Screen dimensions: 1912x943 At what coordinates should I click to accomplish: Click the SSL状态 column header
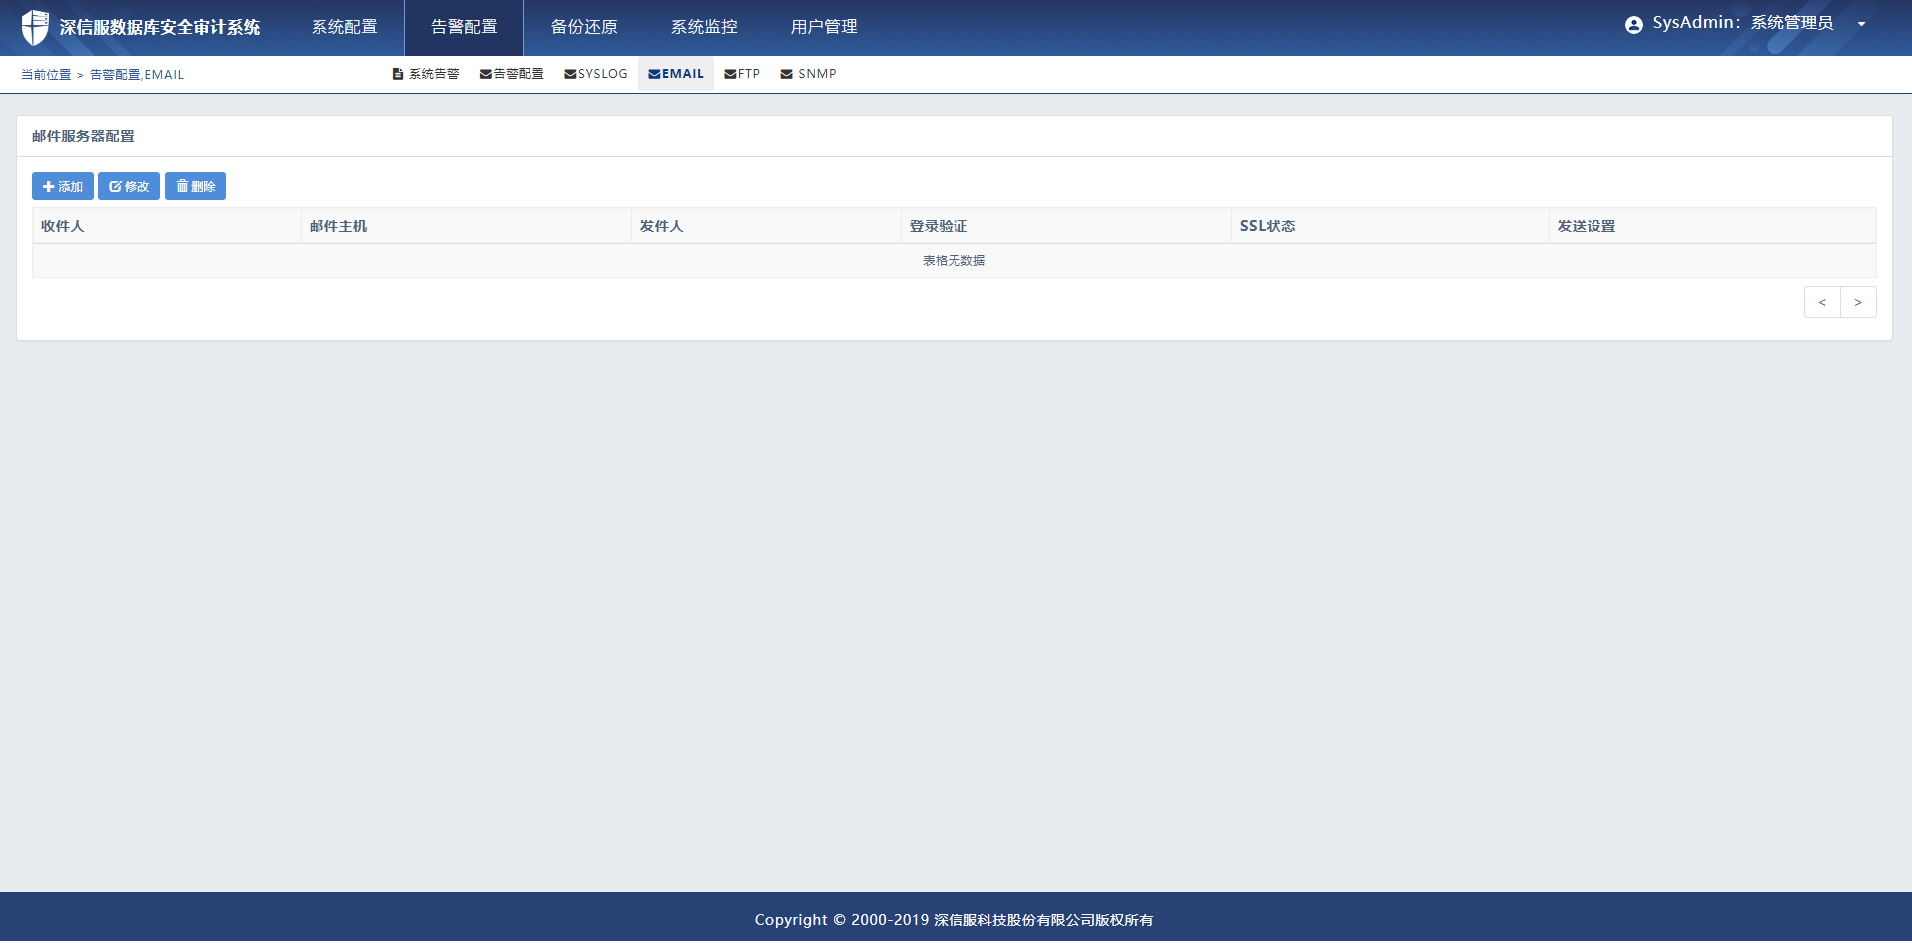1267,226
